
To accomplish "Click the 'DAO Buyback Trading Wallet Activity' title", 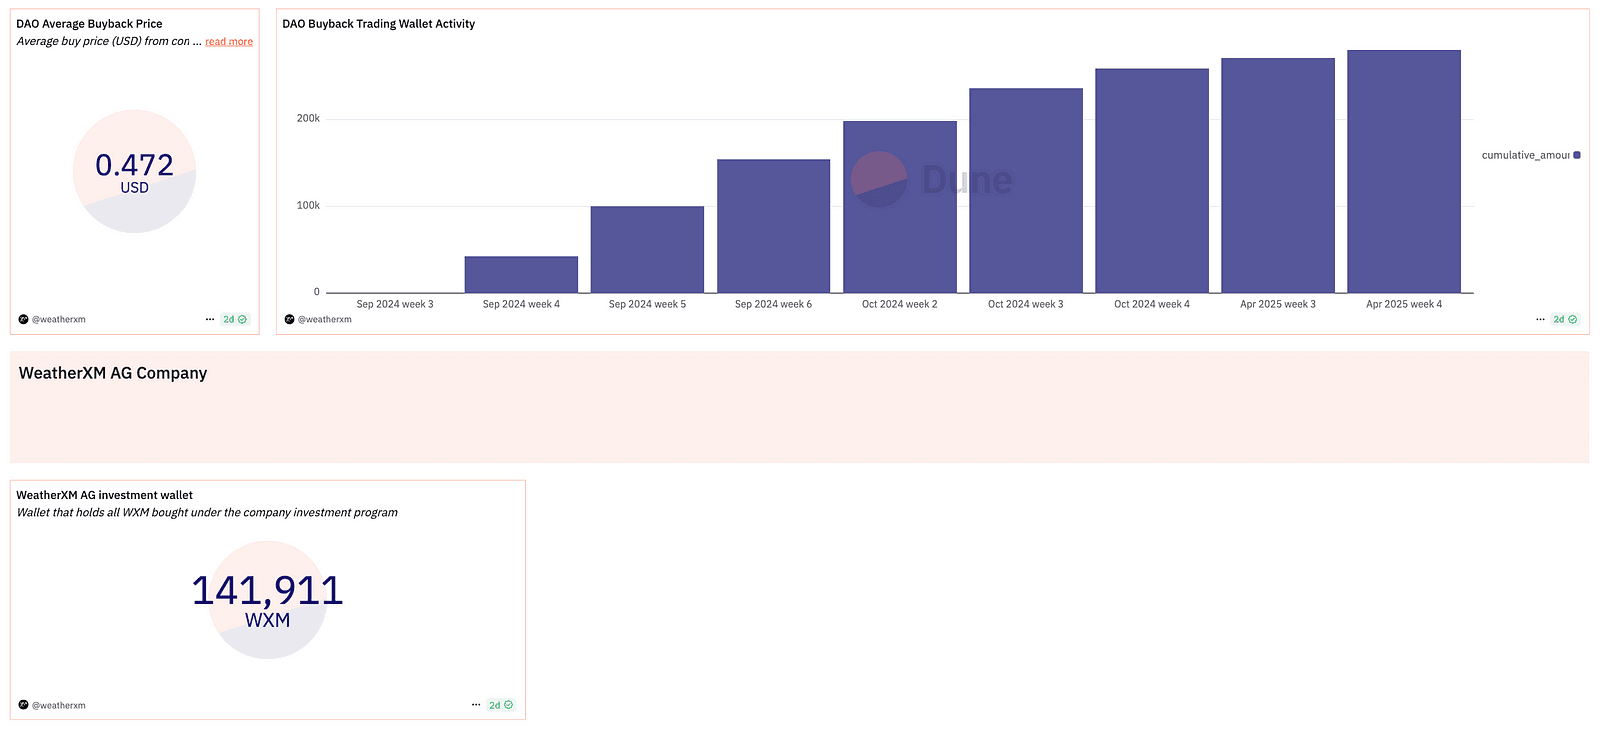I will coord(379,24).
